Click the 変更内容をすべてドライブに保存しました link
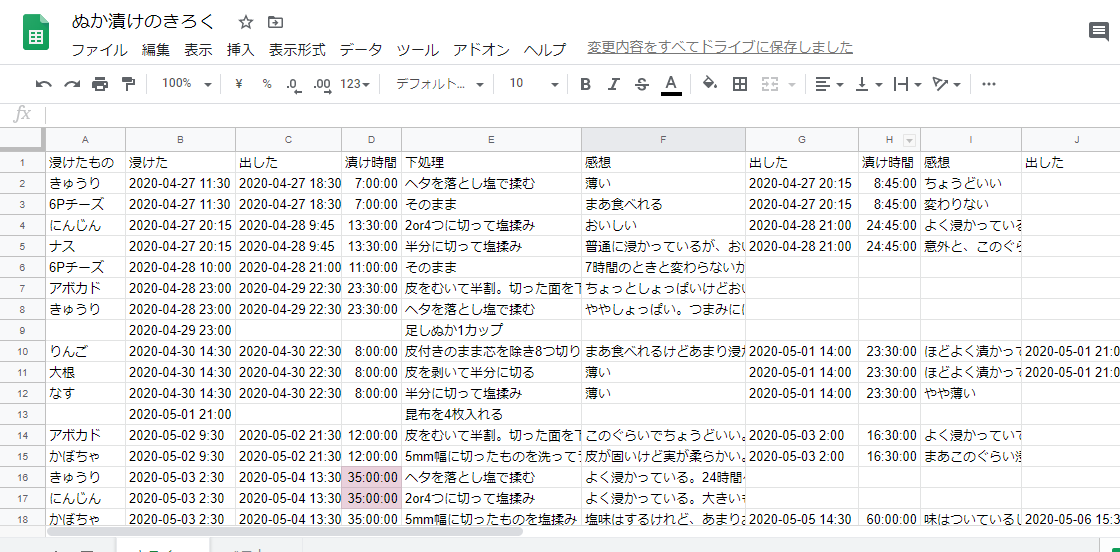Screen dimensions: 1120x552 click(x=720, y=48)
